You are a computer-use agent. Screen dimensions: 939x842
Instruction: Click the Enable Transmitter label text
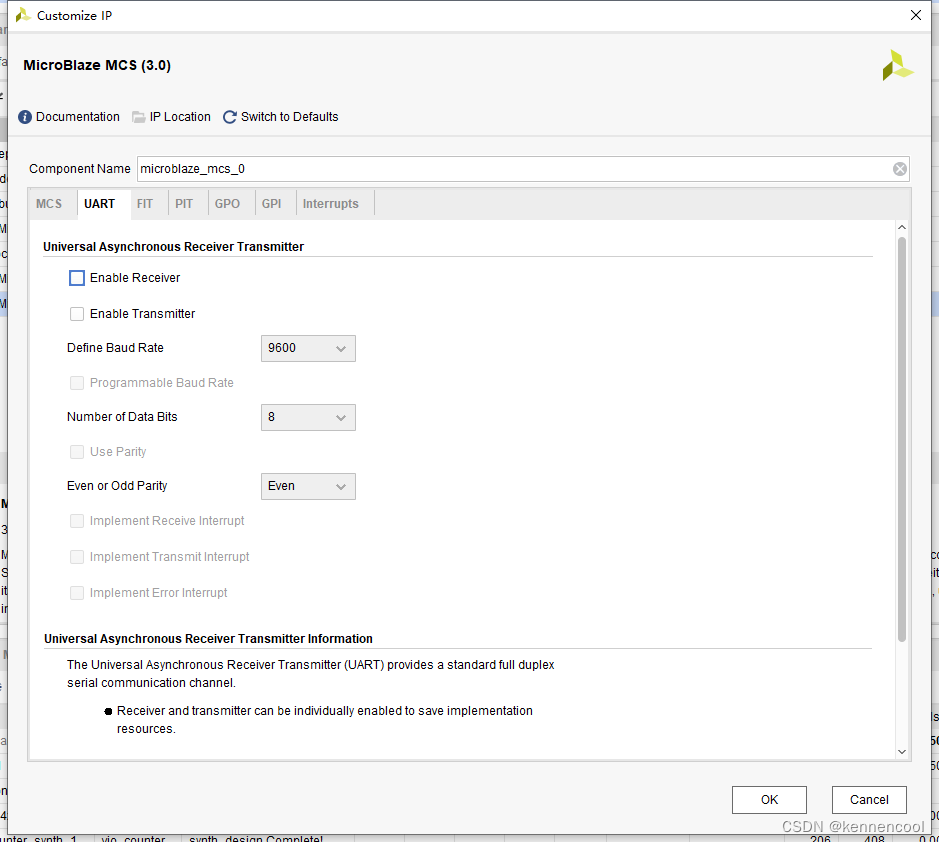point(143,314)
